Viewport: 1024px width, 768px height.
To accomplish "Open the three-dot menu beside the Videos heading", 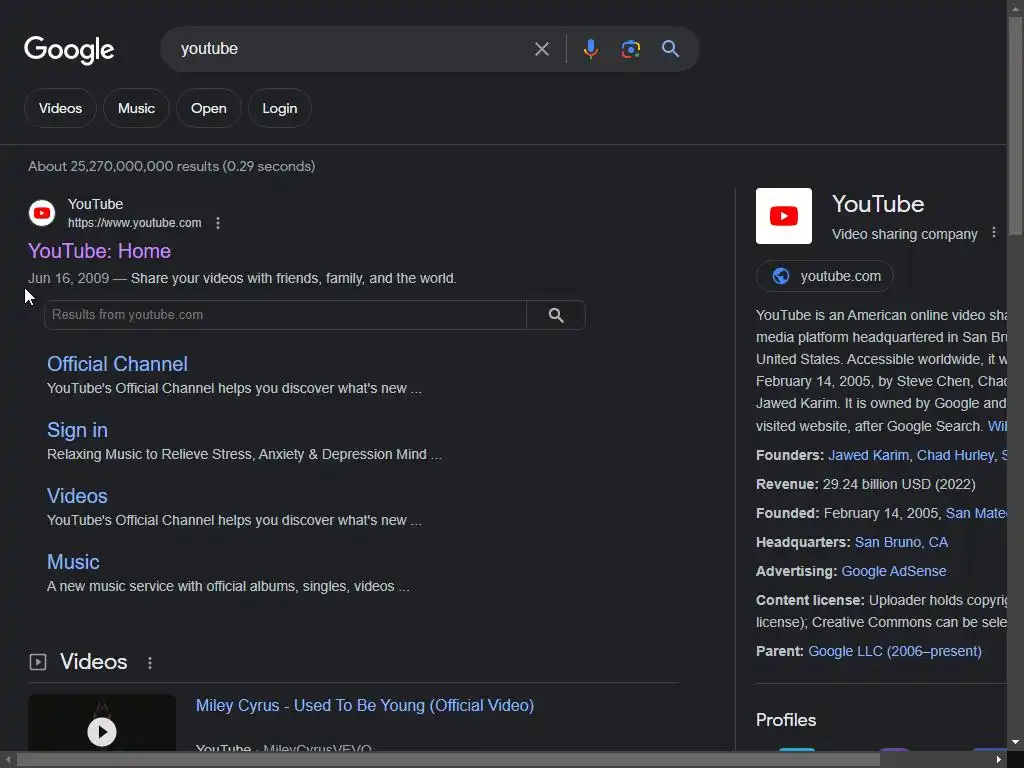I will [x=150, y=663].
